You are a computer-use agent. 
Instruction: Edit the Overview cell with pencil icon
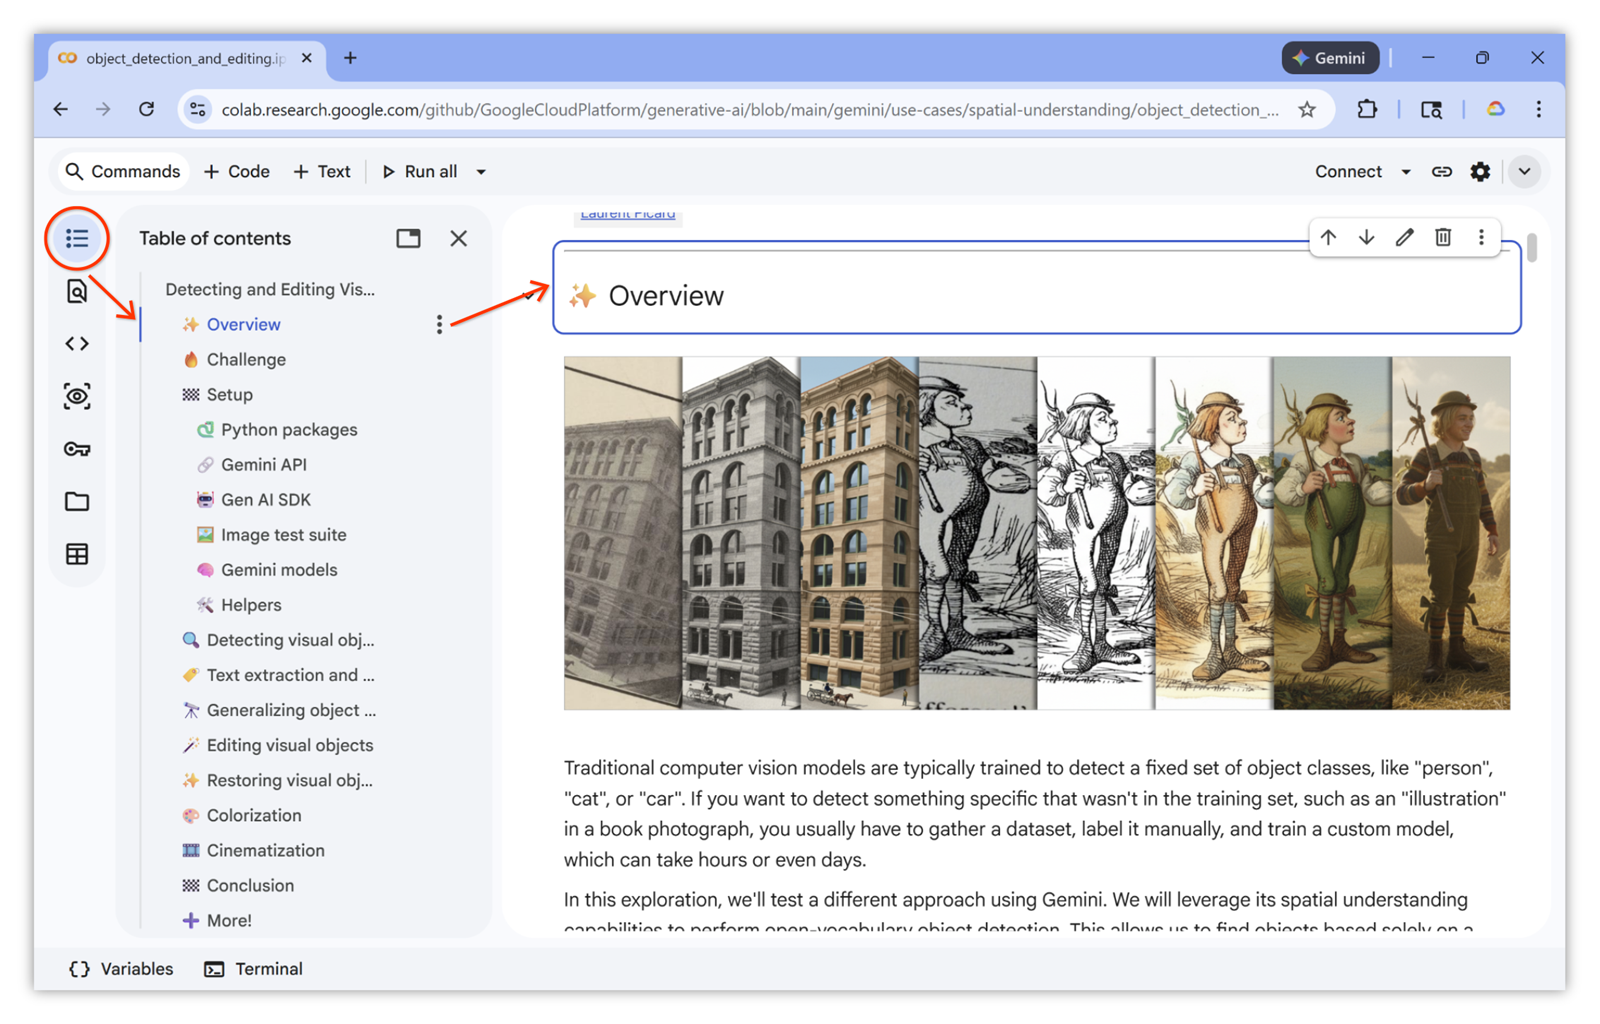(x=1405, y=238)
